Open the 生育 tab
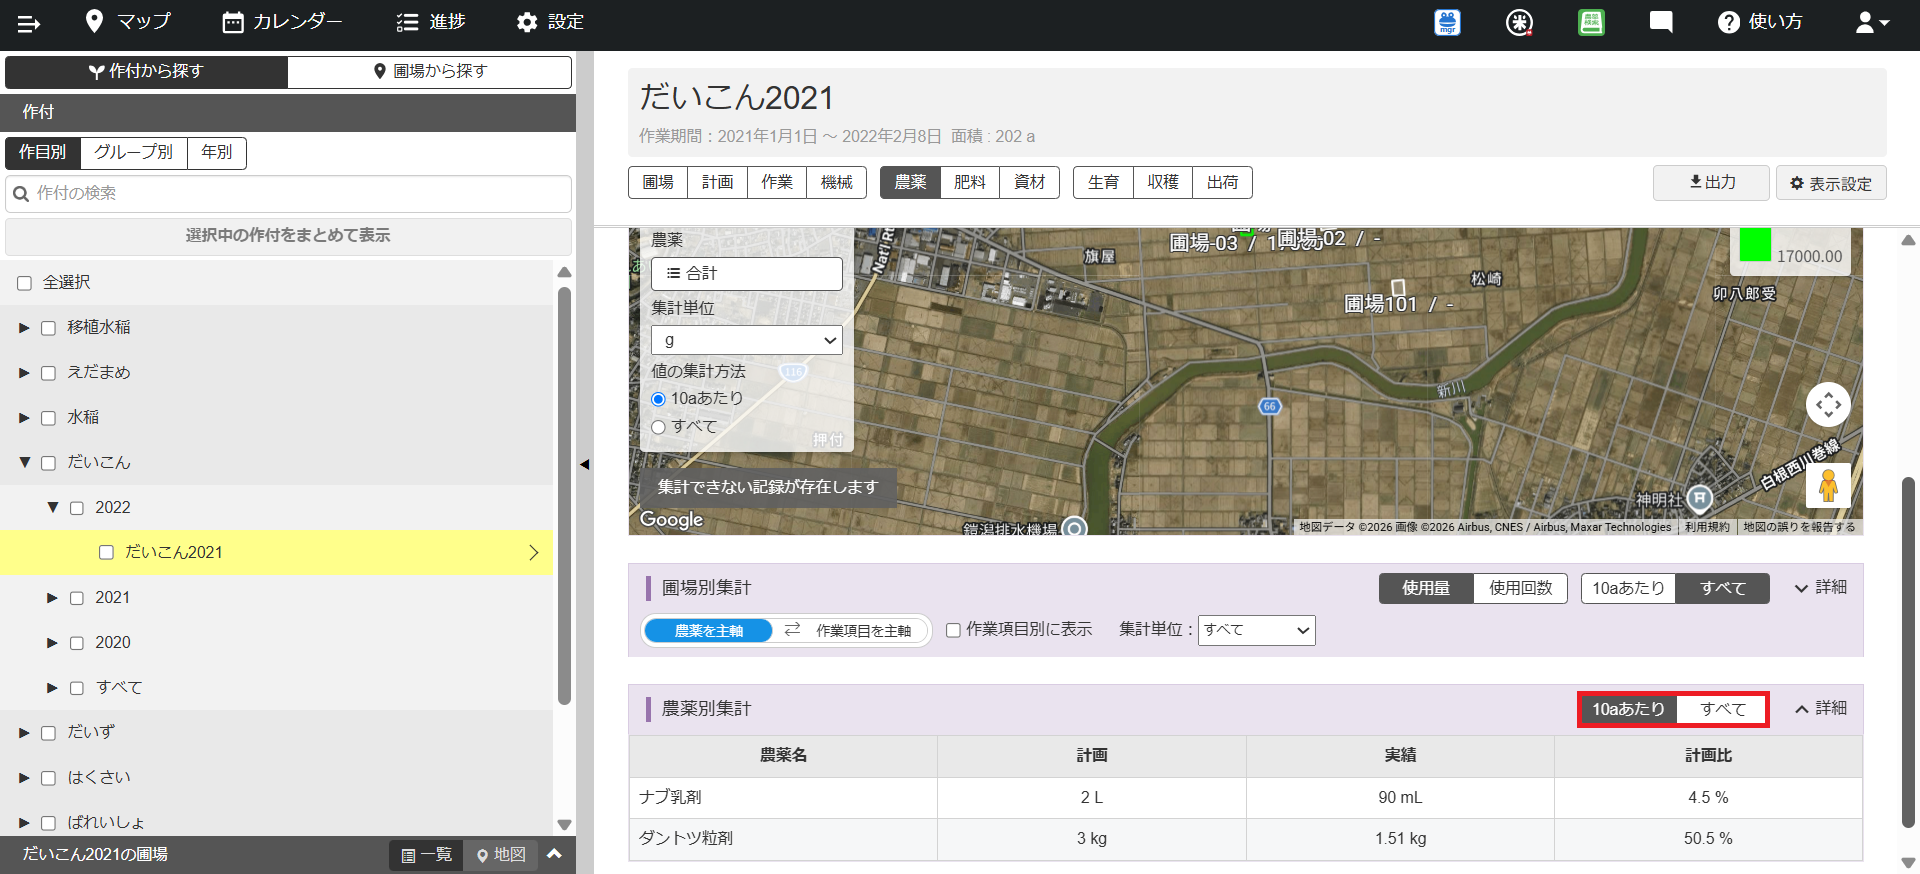 pos(1103,182)
